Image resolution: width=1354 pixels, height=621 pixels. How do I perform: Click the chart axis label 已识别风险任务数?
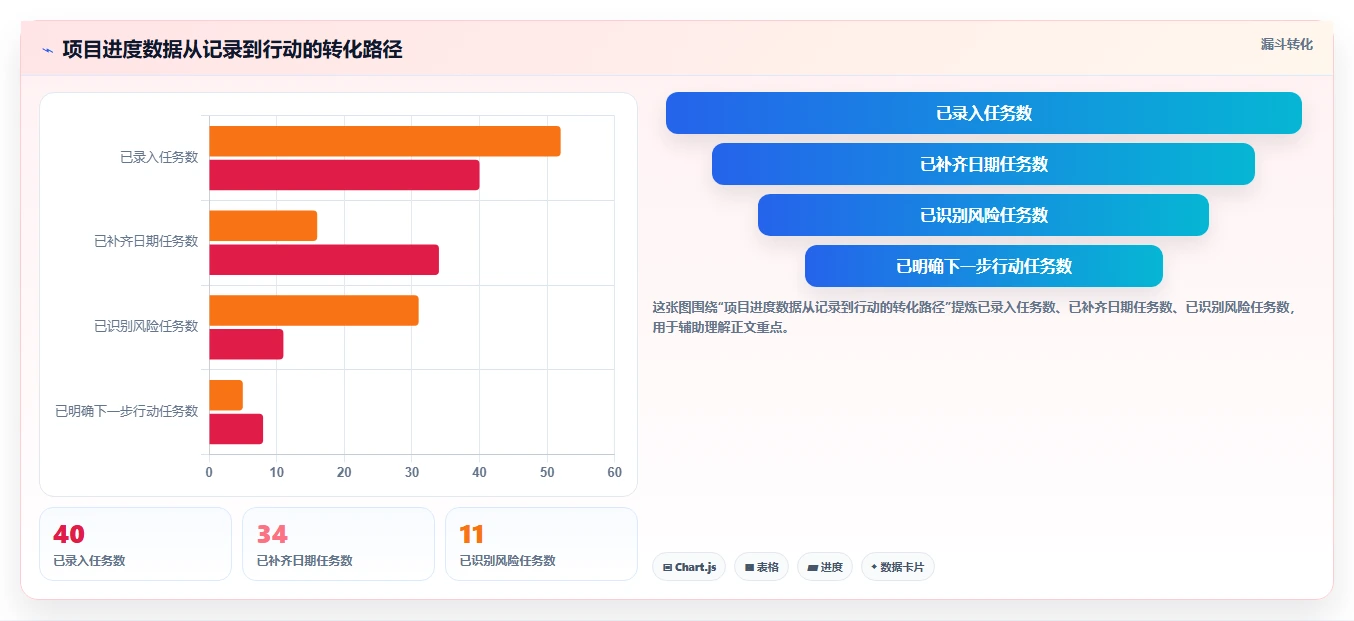point(146,326)
